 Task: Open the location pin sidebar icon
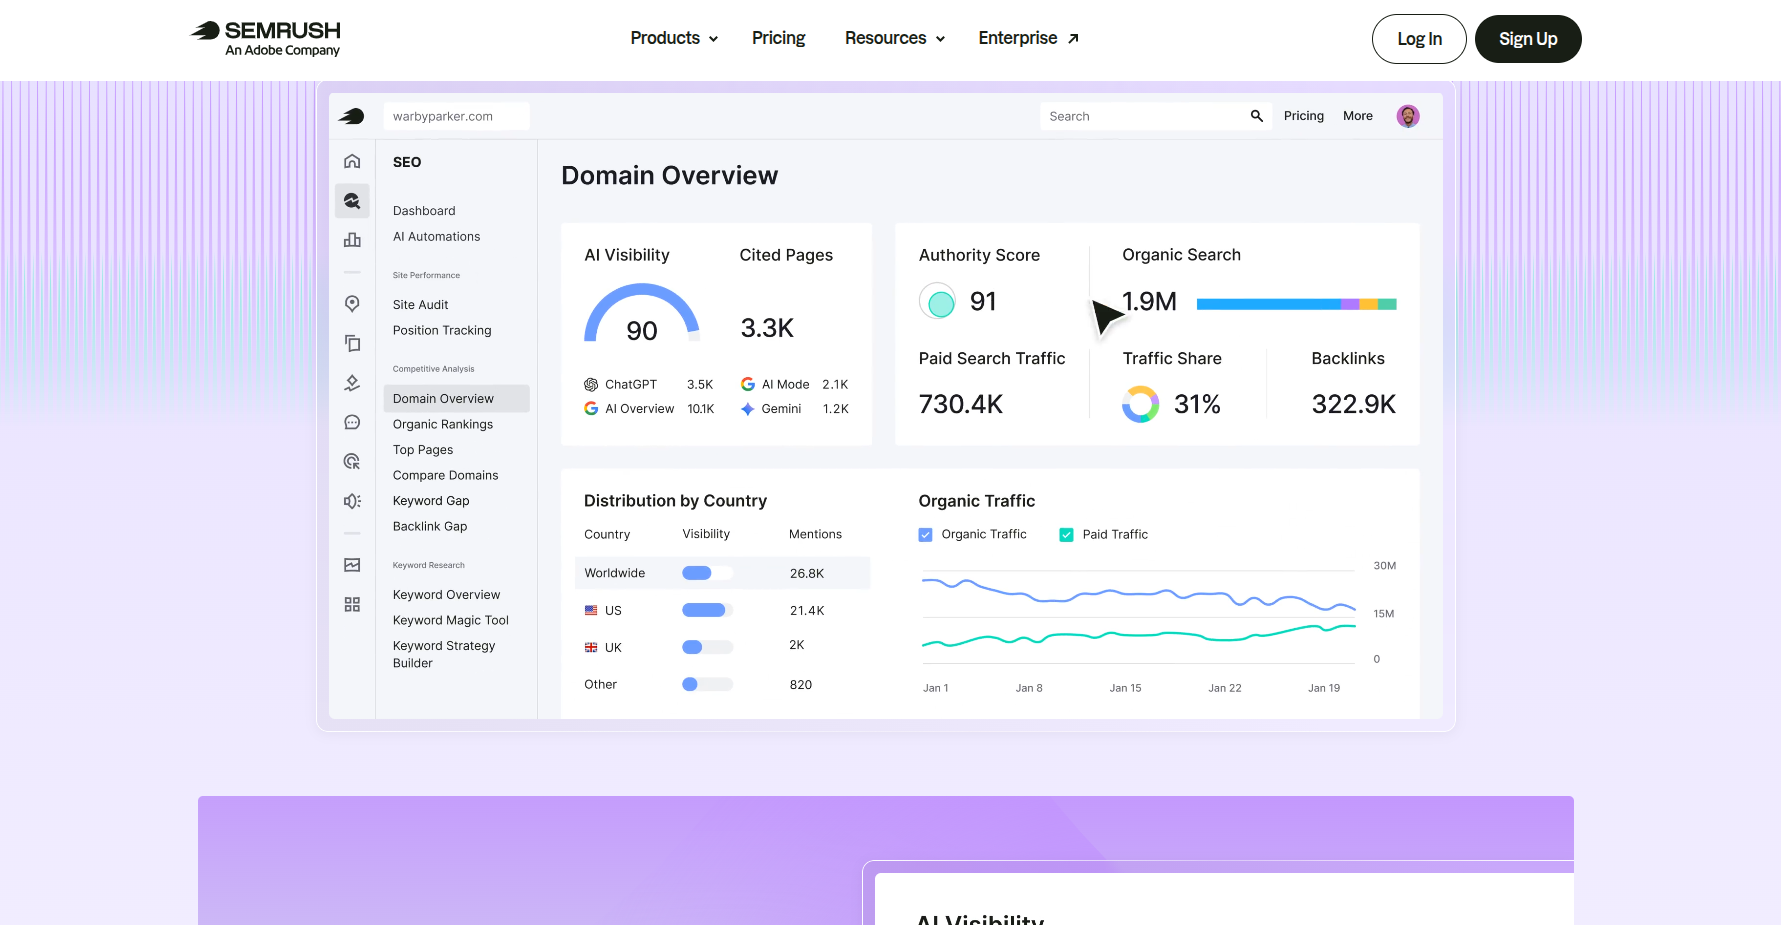point(352,303)
